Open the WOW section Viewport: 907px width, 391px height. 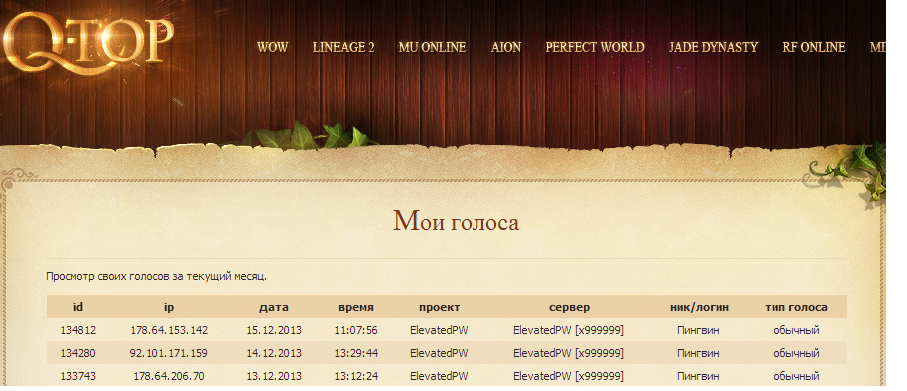tap(272, 47)
